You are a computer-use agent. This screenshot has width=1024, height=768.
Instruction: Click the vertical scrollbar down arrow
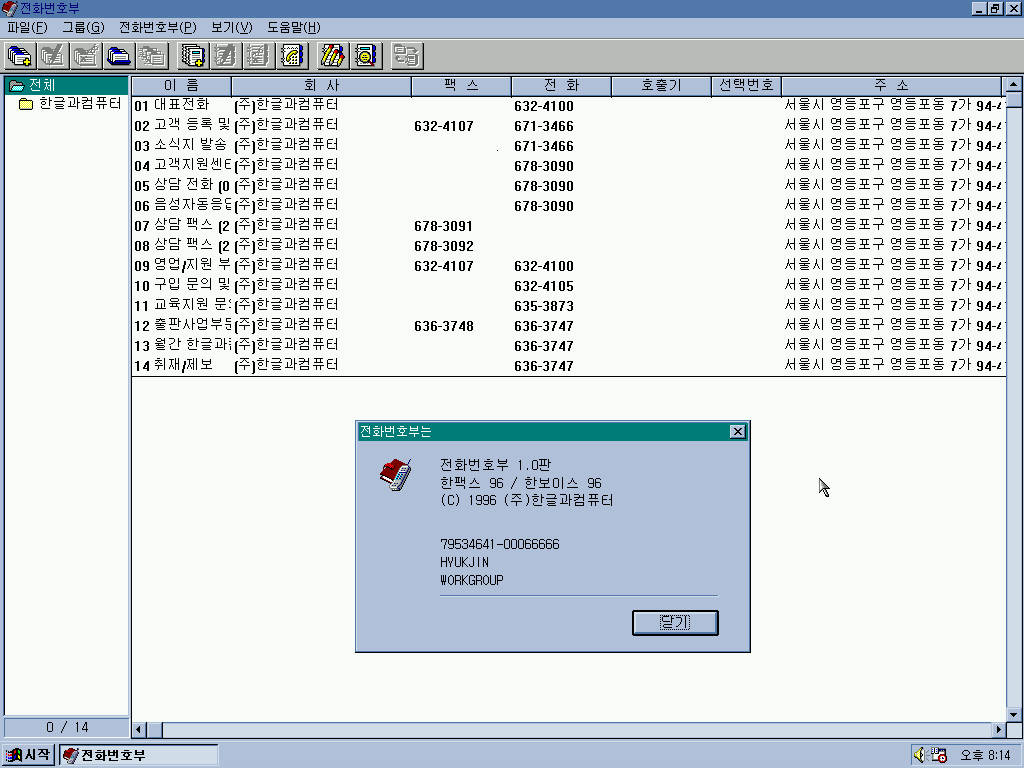point(1014,714)
